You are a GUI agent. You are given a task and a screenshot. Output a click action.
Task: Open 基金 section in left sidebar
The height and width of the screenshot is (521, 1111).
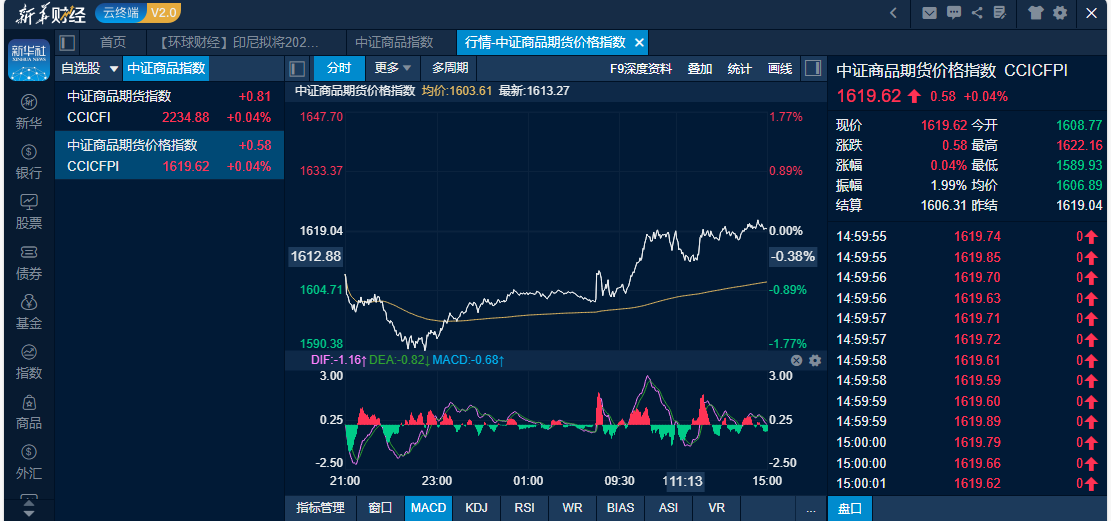[29, 312]
